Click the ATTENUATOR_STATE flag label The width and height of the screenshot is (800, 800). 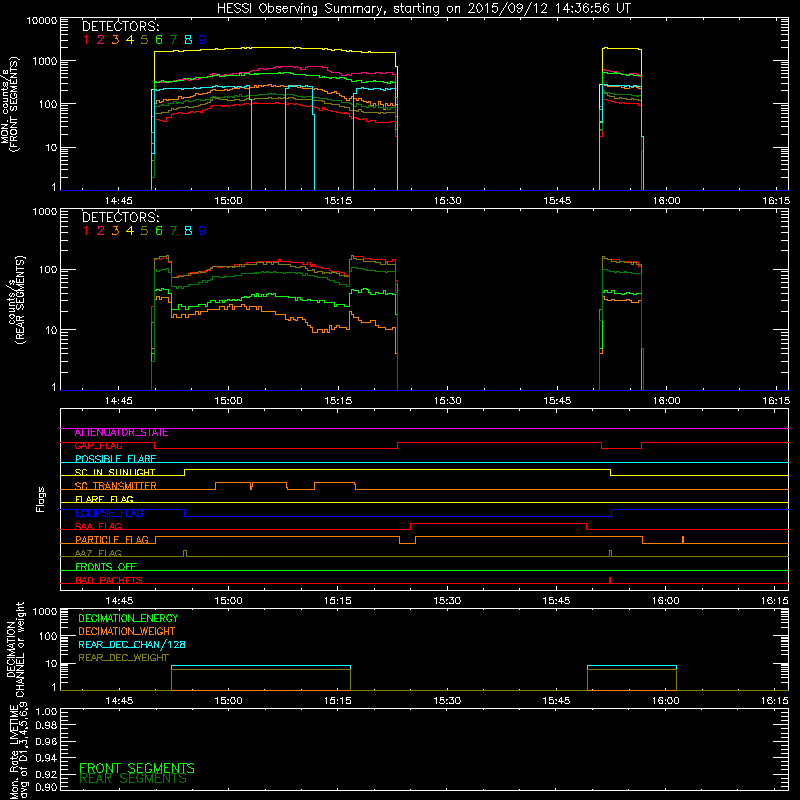[x=121, y=433]
